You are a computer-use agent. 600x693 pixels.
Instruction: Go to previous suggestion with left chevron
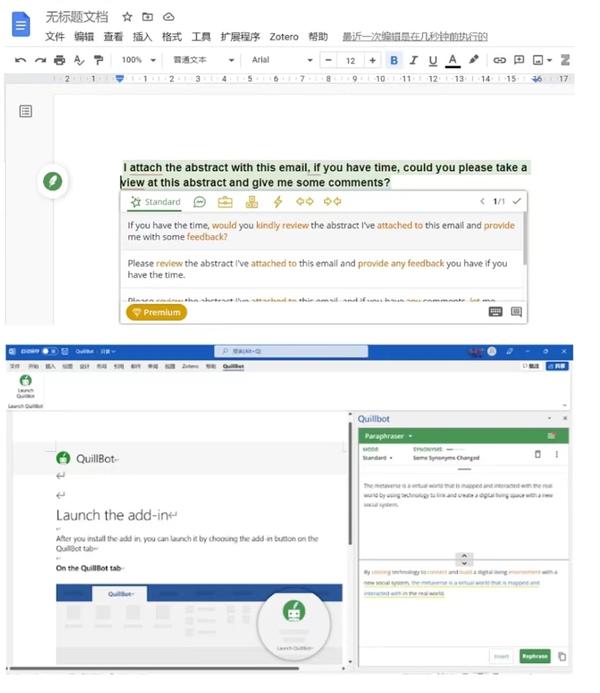[x=482, y=202]
